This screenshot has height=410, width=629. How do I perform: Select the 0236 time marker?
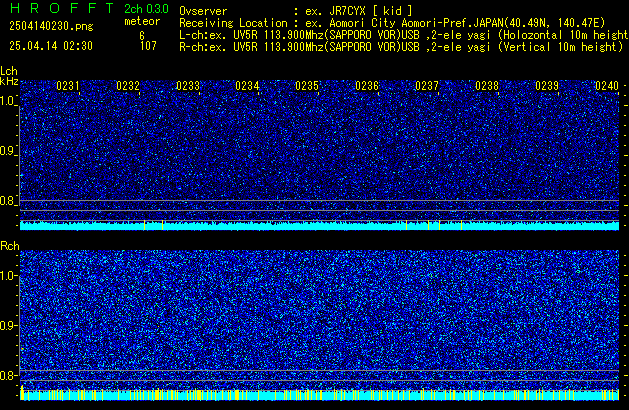click(x=367, y=86)
